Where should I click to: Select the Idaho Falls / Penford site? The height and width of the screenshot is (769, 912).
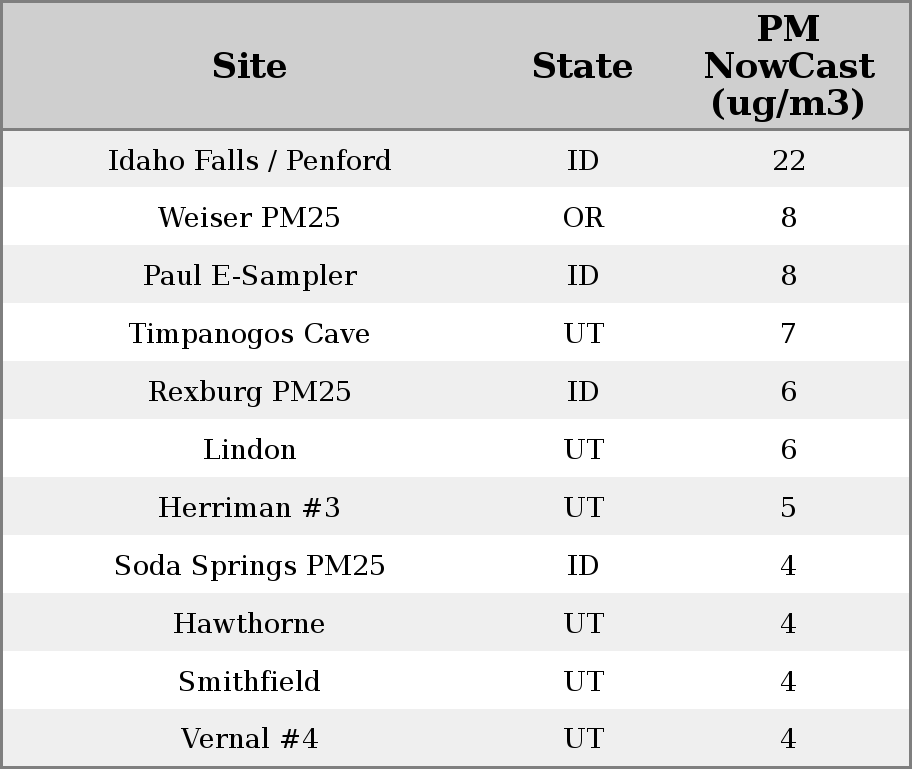(x=249, y=161)
